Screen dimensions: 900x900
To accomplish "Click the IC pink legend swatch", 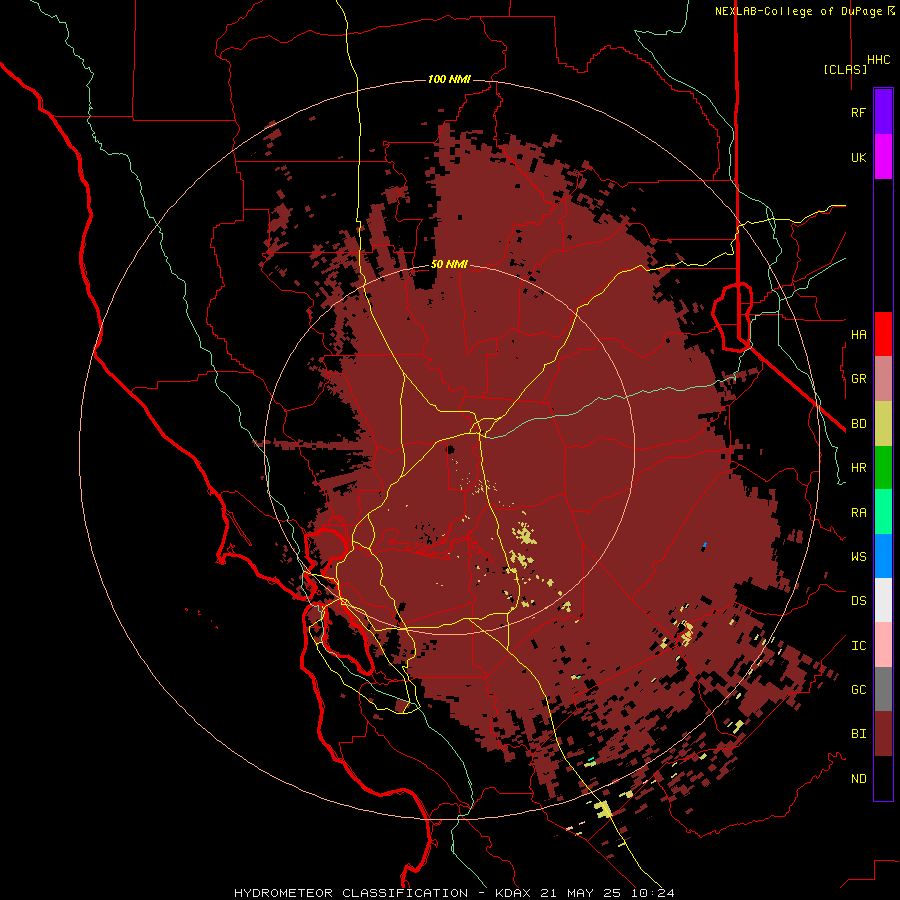I will pyautogui.click(x=883, y=645).
